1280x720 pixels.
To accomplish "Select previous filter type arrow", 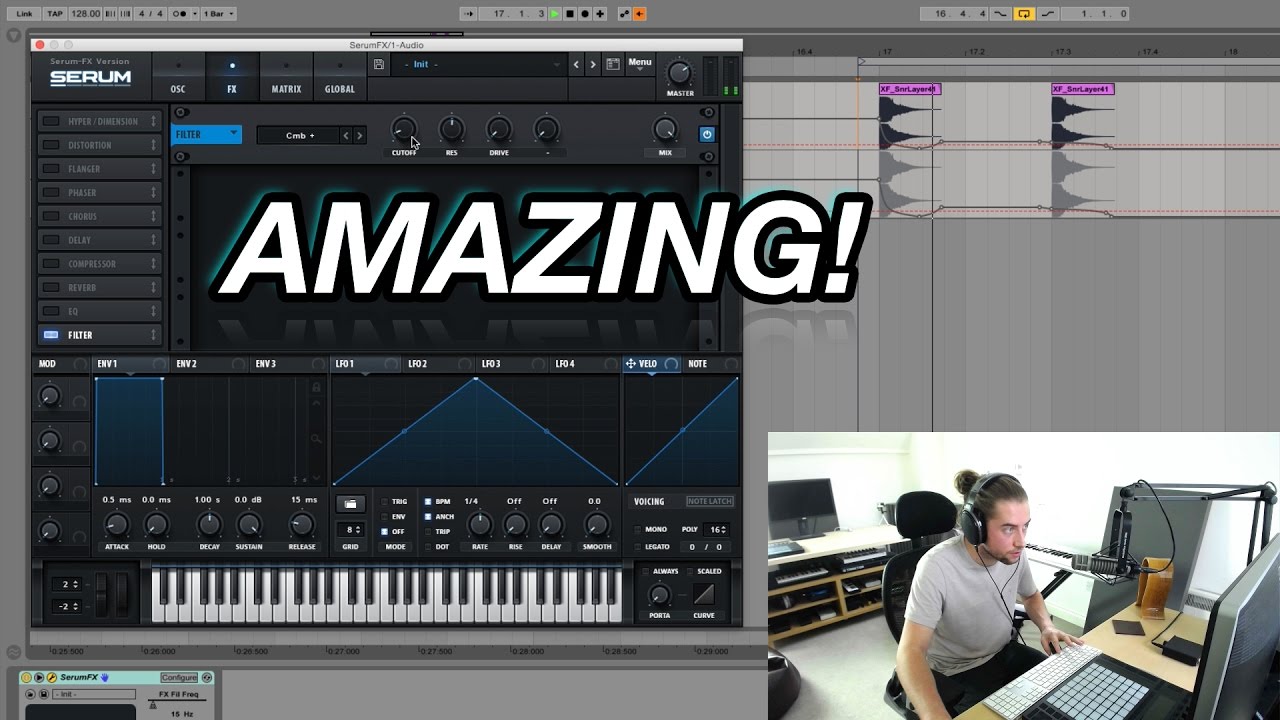I will (x=346, y=135).
